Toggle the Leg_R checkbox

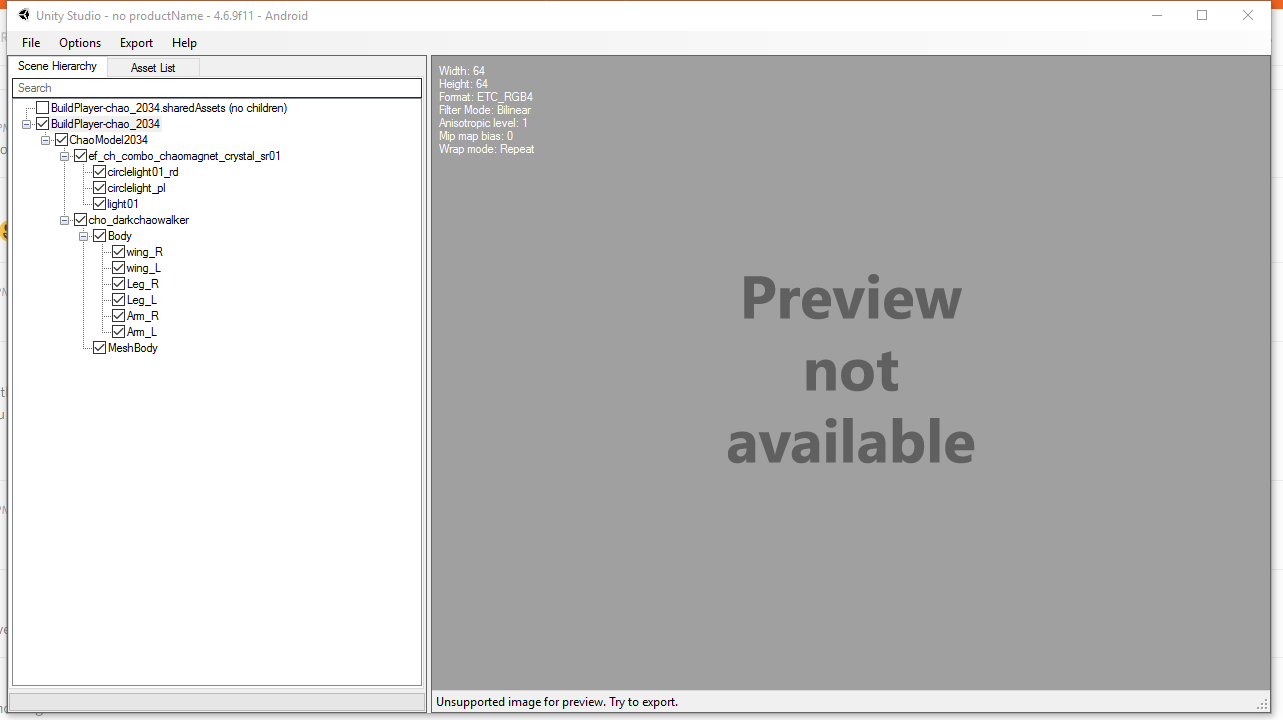118,284
